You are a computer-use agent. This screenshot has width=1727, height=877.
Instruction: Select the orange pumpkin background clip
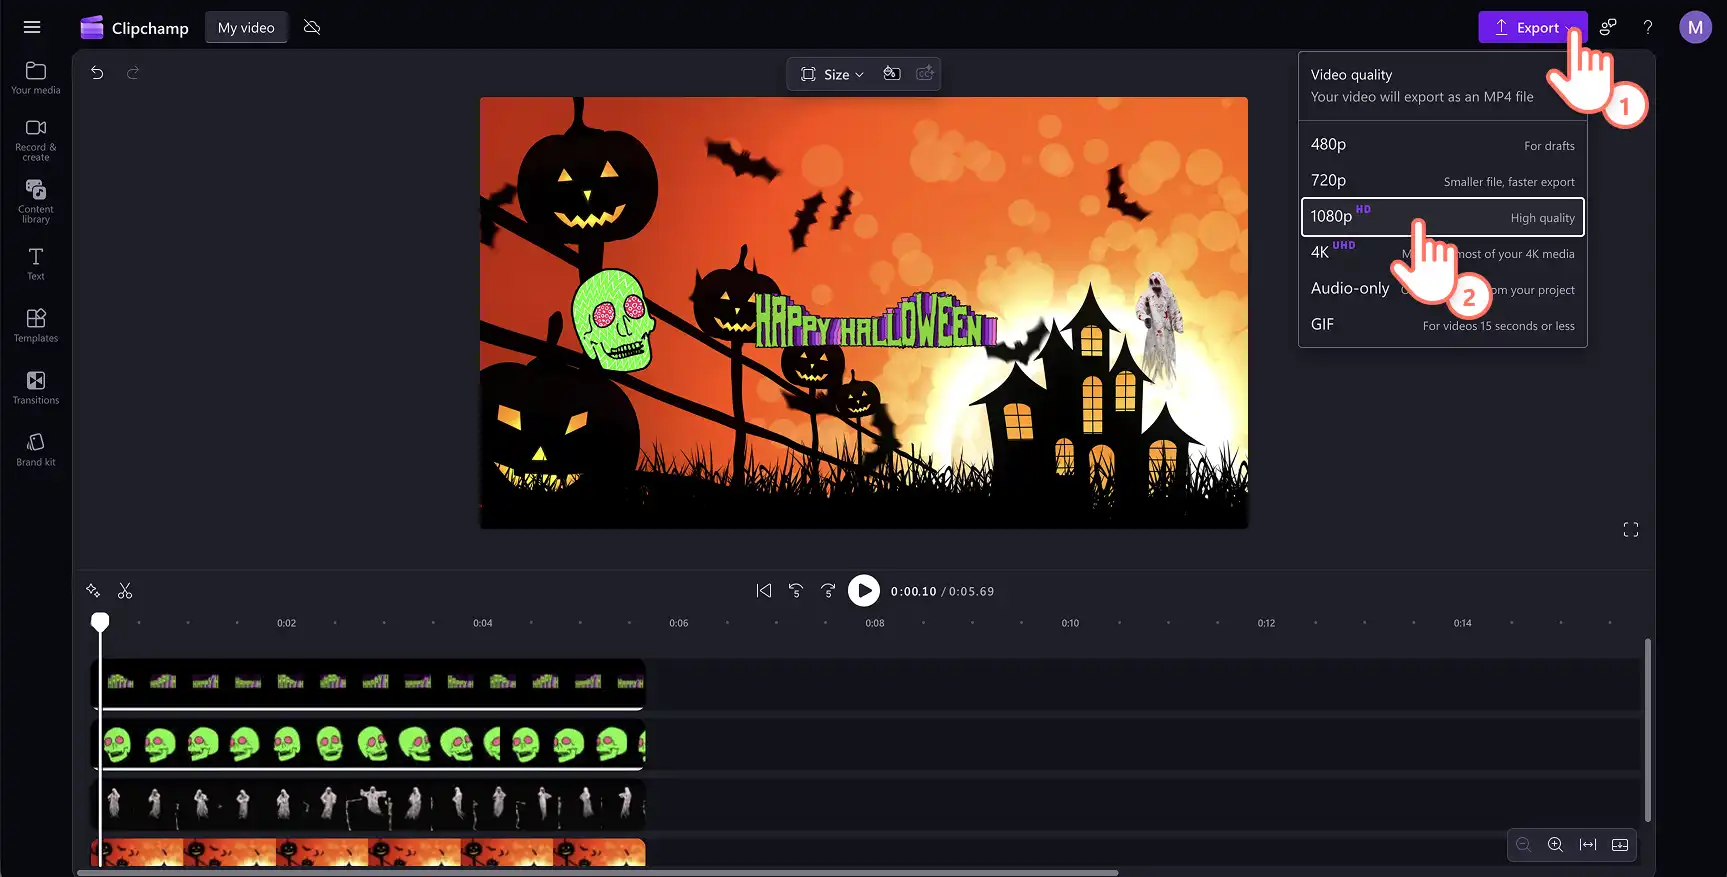pos(369,852)
